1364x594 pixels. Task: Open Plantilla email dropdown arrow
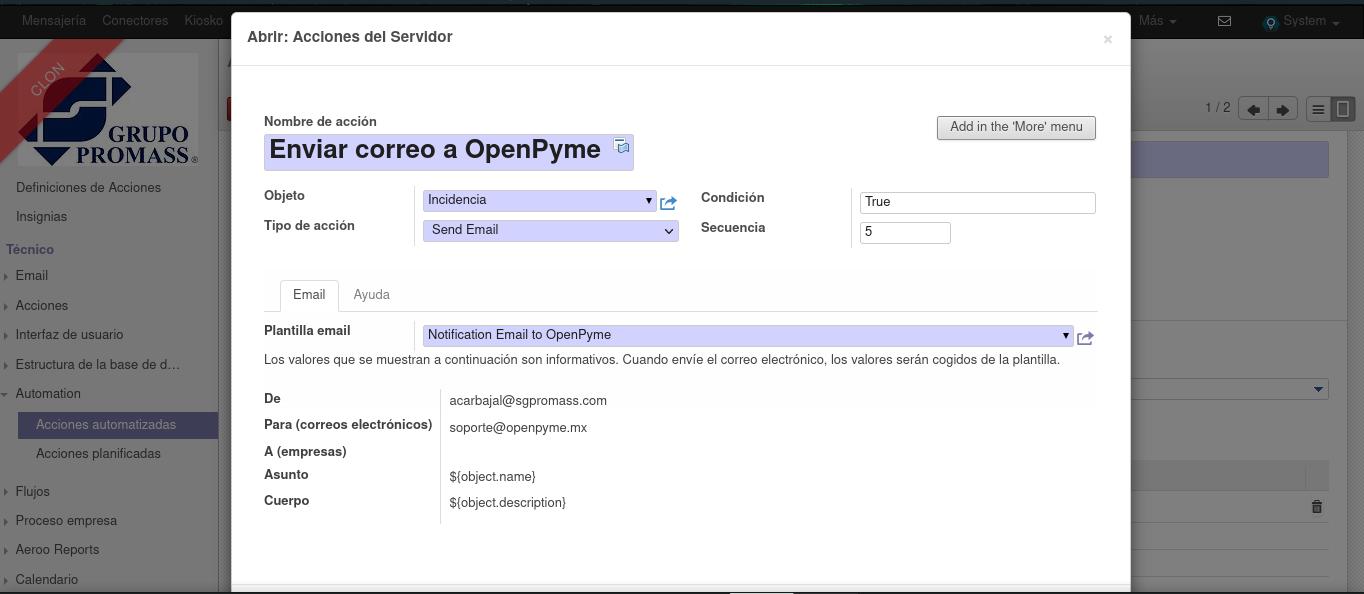(1065, 335)
